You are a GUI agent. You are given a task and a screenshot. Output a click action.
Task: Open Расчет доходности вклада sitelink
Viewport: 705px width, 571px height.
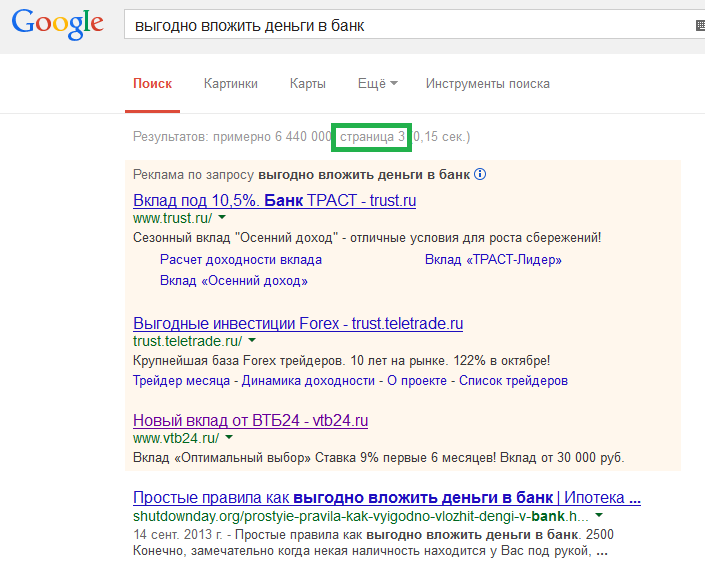pyautogui.click(x=241, y=259)
